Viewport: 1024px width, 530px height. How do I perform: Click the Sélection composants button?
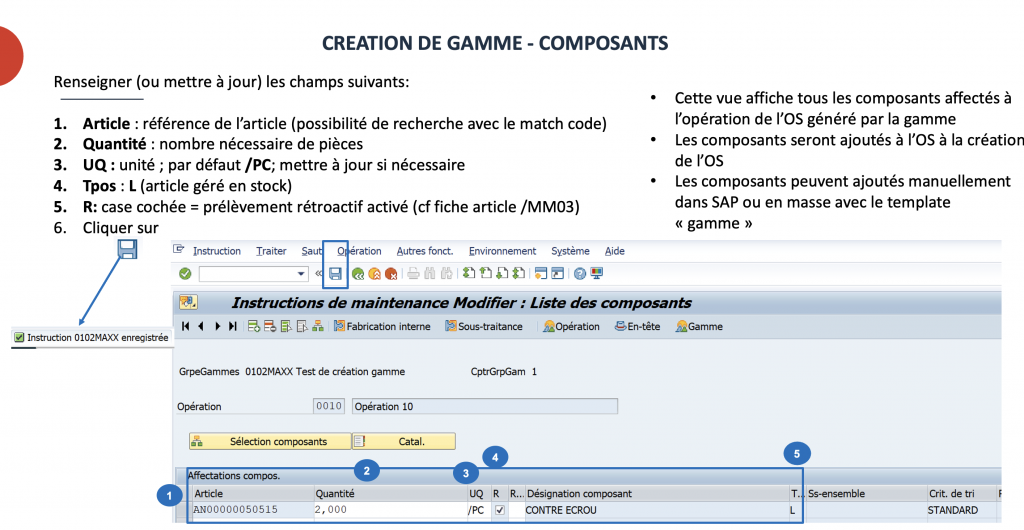tap(270, 441)
